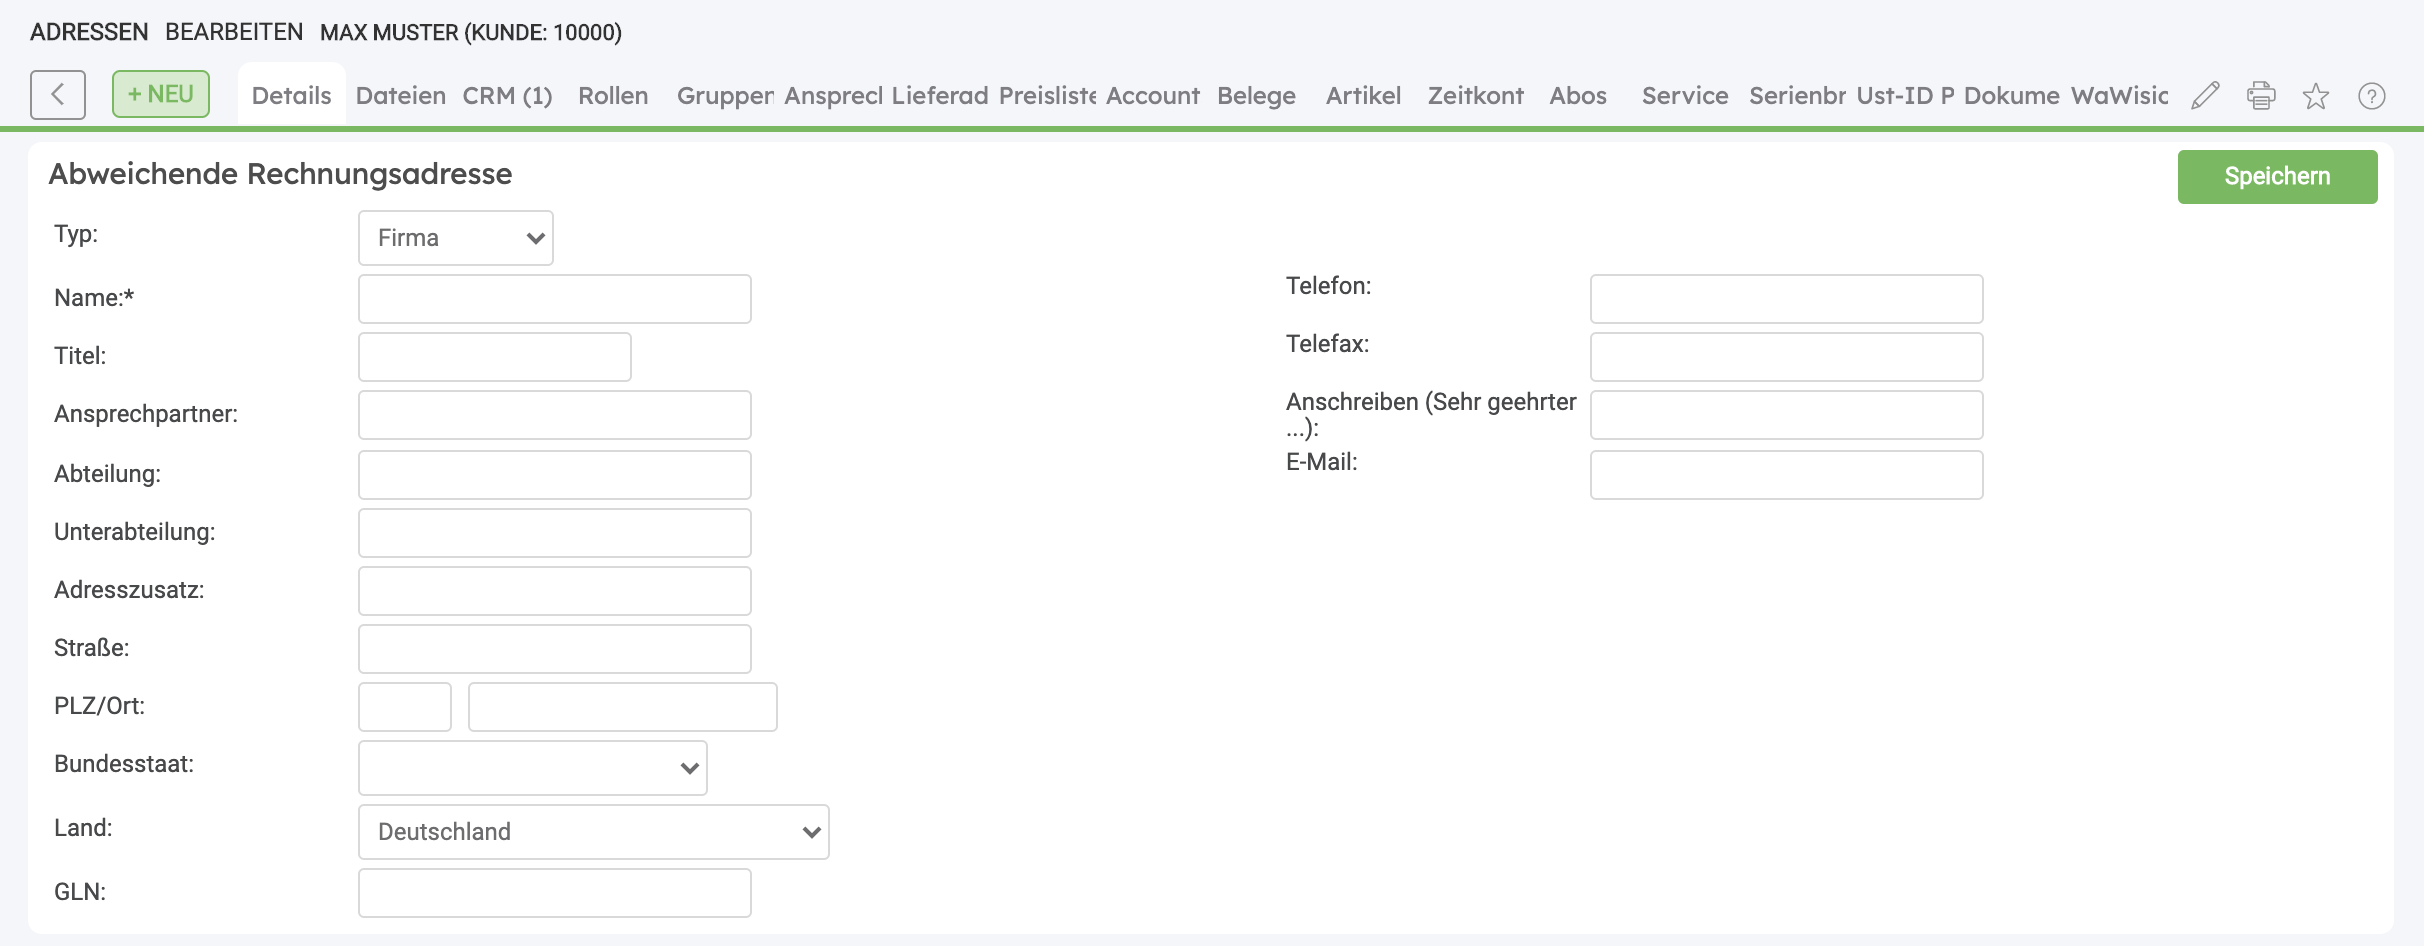This screenshot has width=2424, height=946.
Task: Open the Artikel tab
Action: click(x=1363, y=96)
